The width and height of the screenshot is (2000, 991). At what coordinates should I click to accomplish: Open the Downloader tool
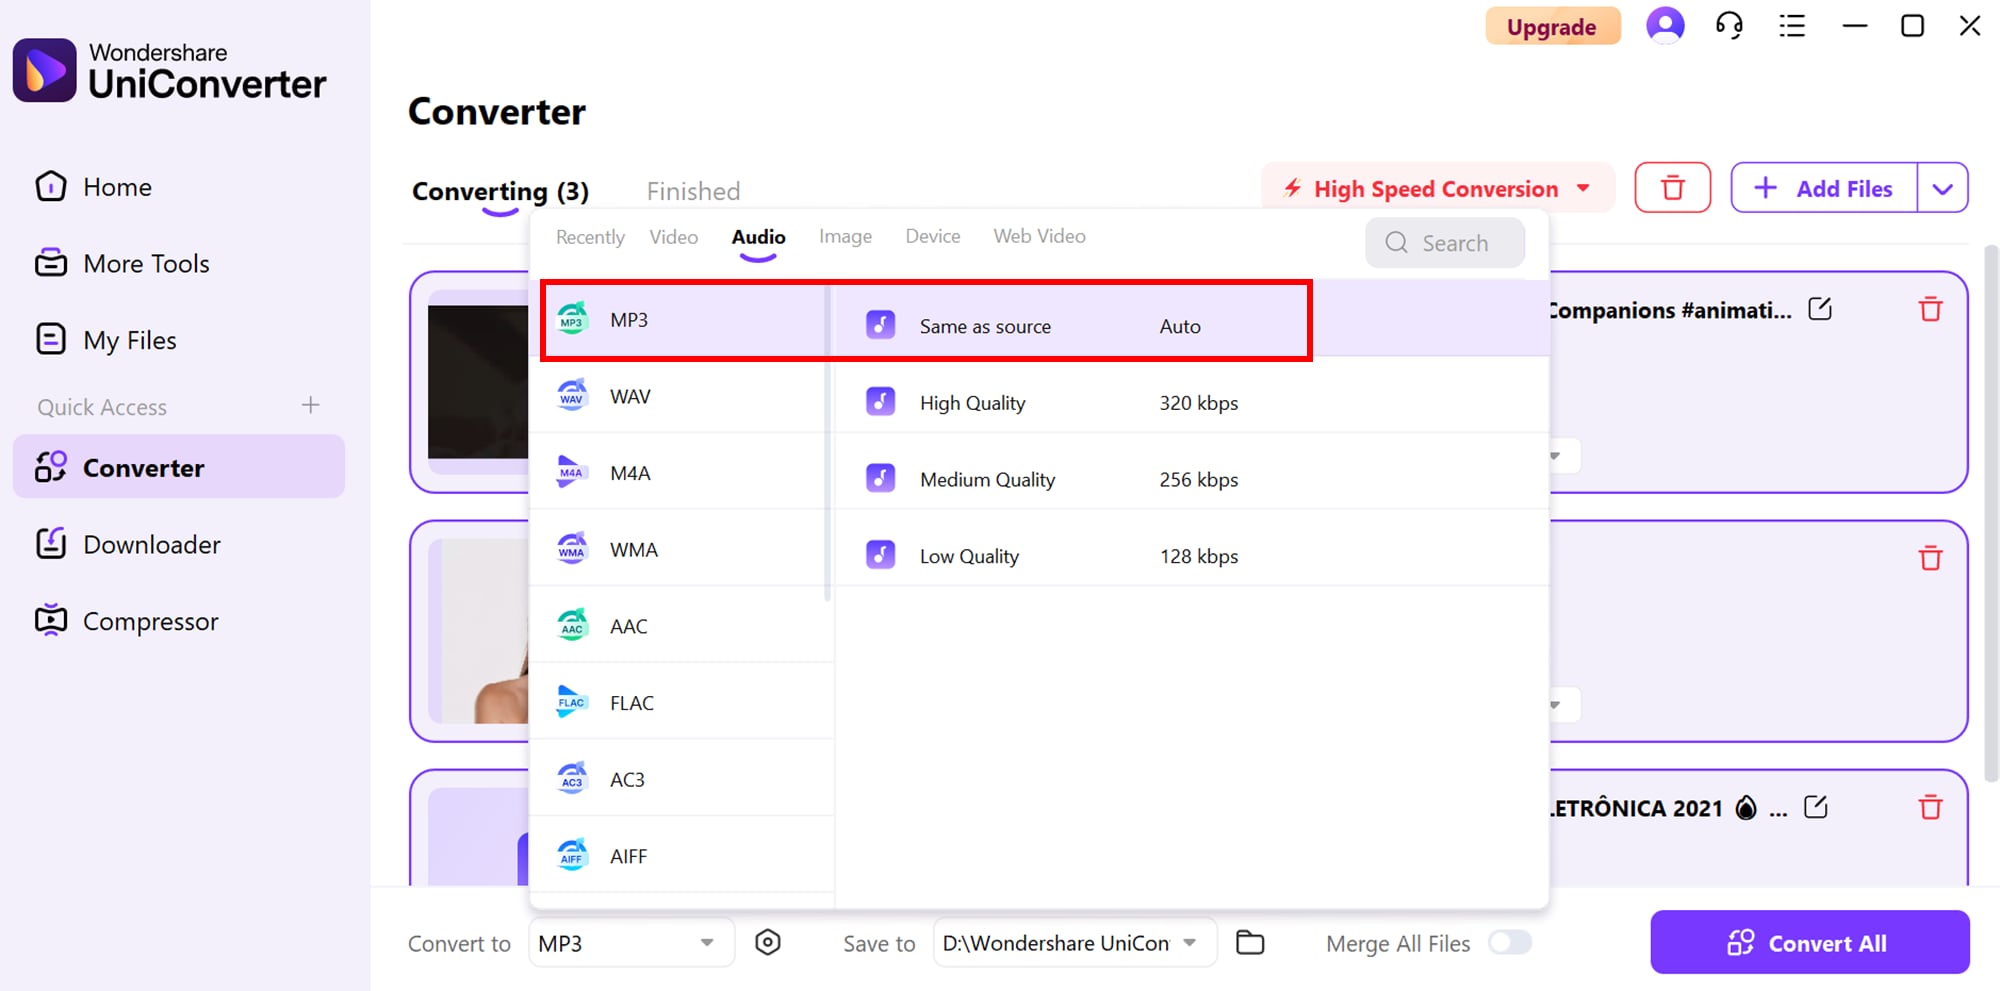(x=127, y=544)
